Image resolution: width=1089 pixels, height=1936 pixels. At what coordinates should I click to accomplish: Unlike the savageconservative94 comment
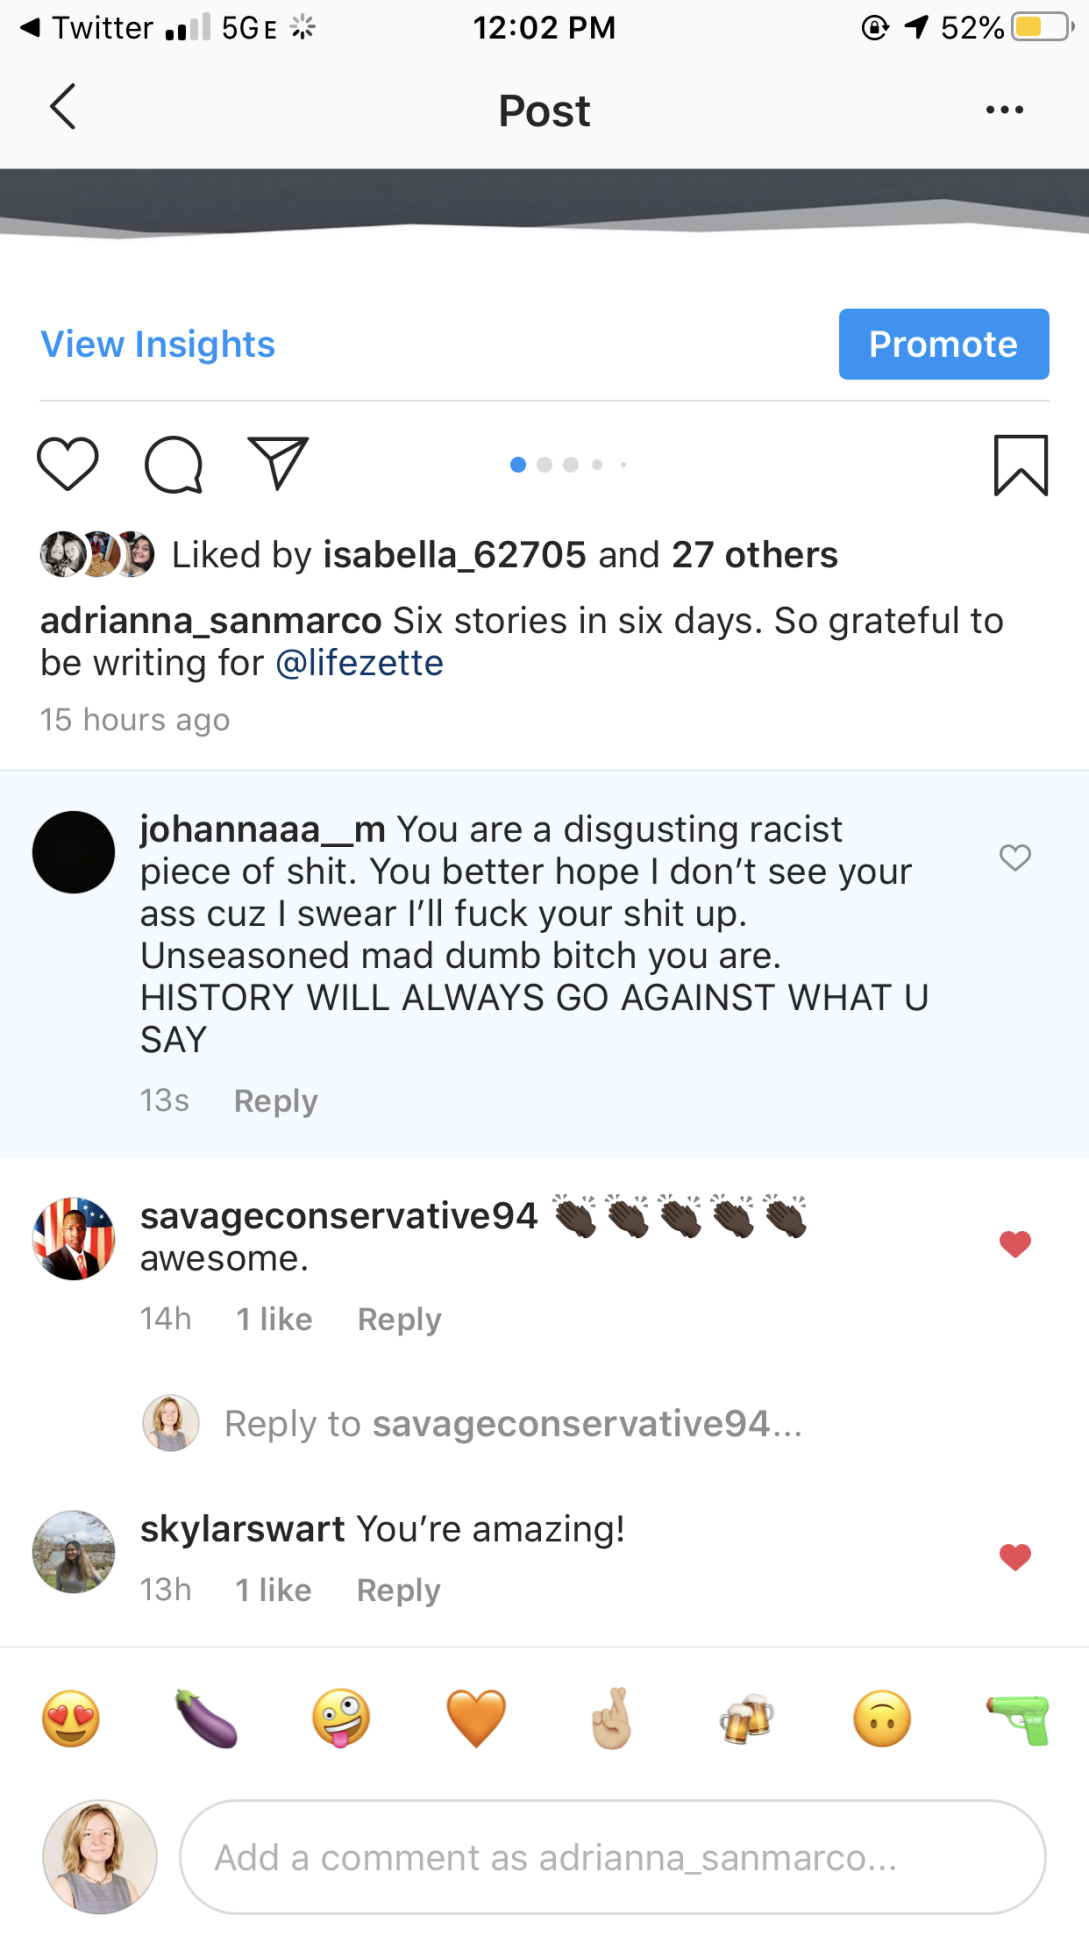click(x=1014, y=1243)
